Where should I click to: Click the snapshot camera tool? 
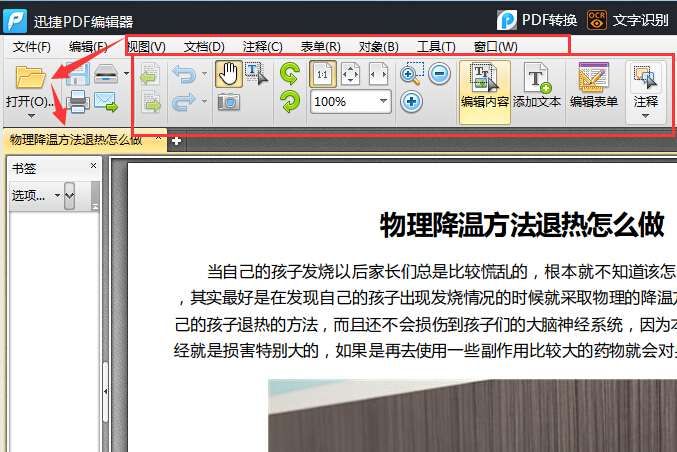coord(229,102)
